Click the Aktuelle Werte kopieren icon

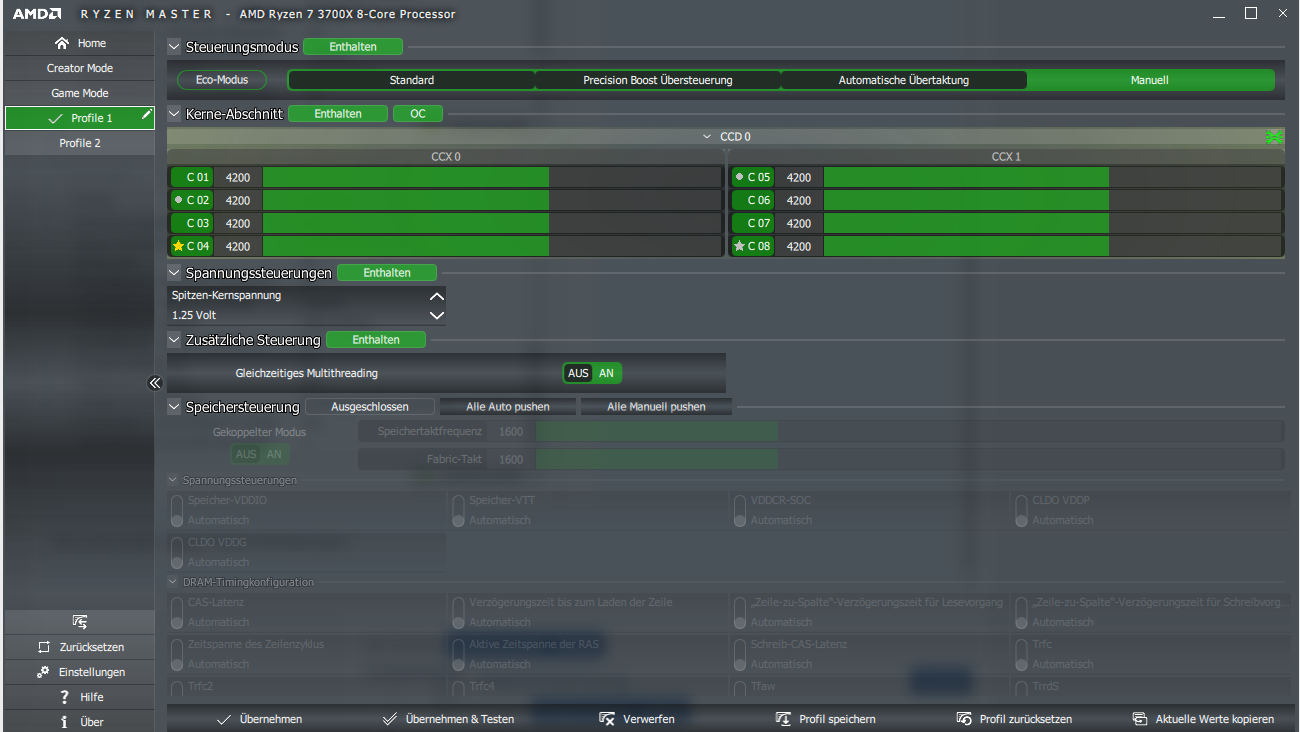pos(1139,719)
